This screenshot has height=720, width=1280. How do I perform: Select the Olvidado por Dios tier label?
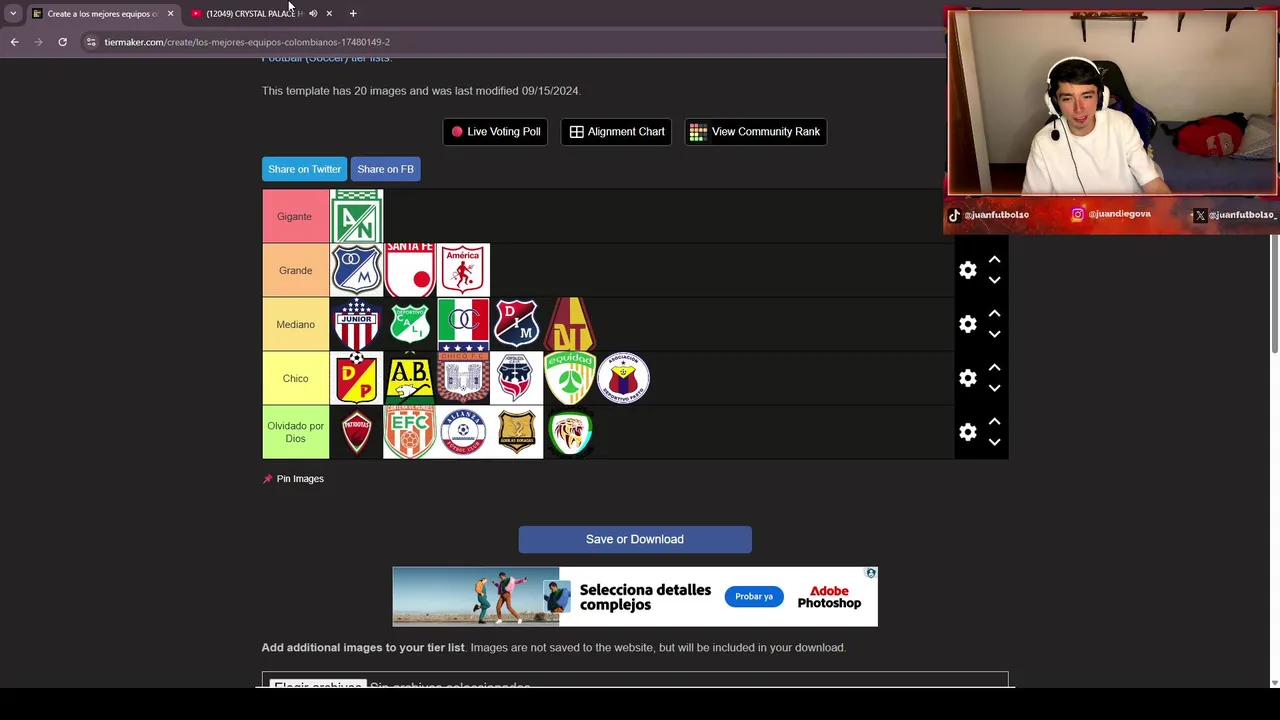(x=295, y=432)
